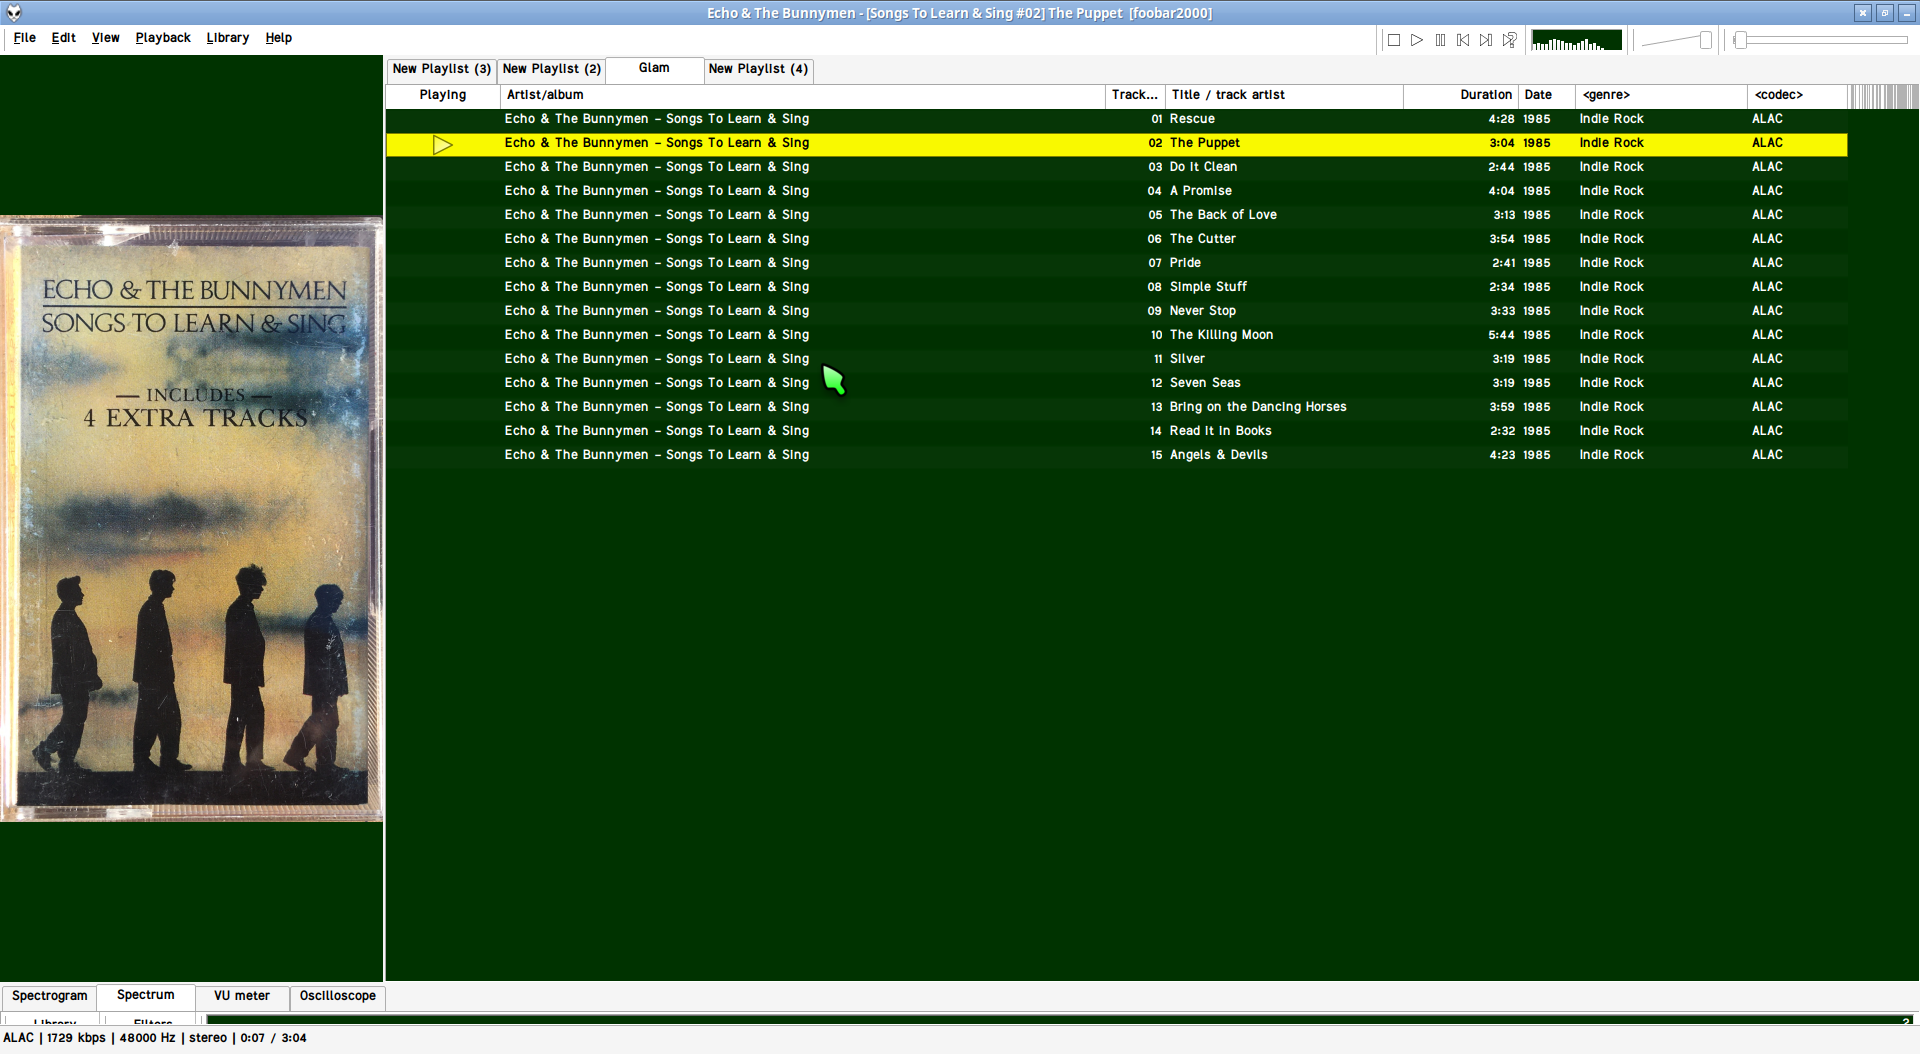Select the track "Silver"

pos(1116,359)
